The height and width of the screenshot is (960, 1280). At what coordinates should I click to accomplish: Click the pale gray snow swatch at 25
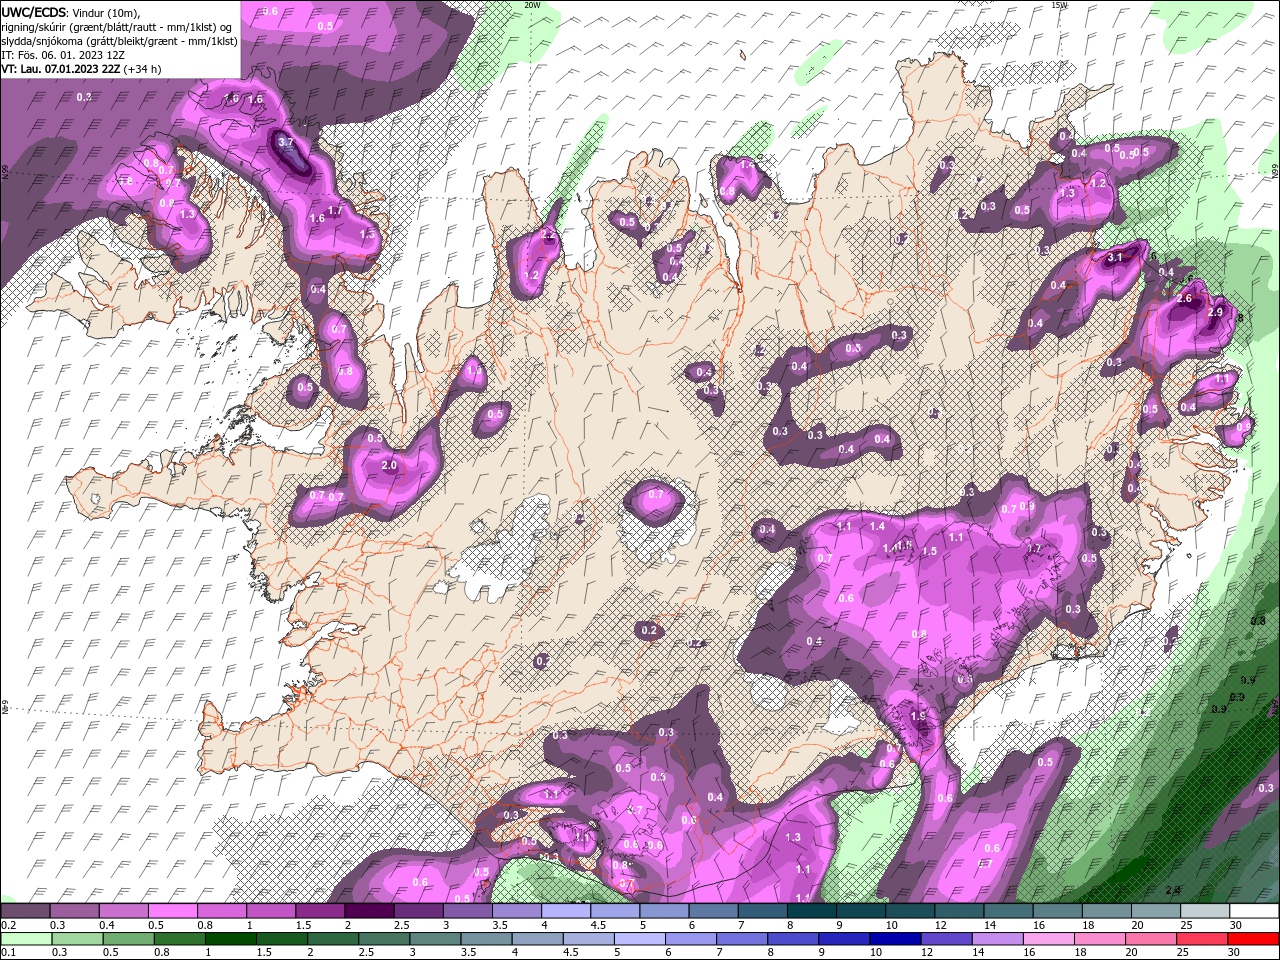(x=1205, y=911)
